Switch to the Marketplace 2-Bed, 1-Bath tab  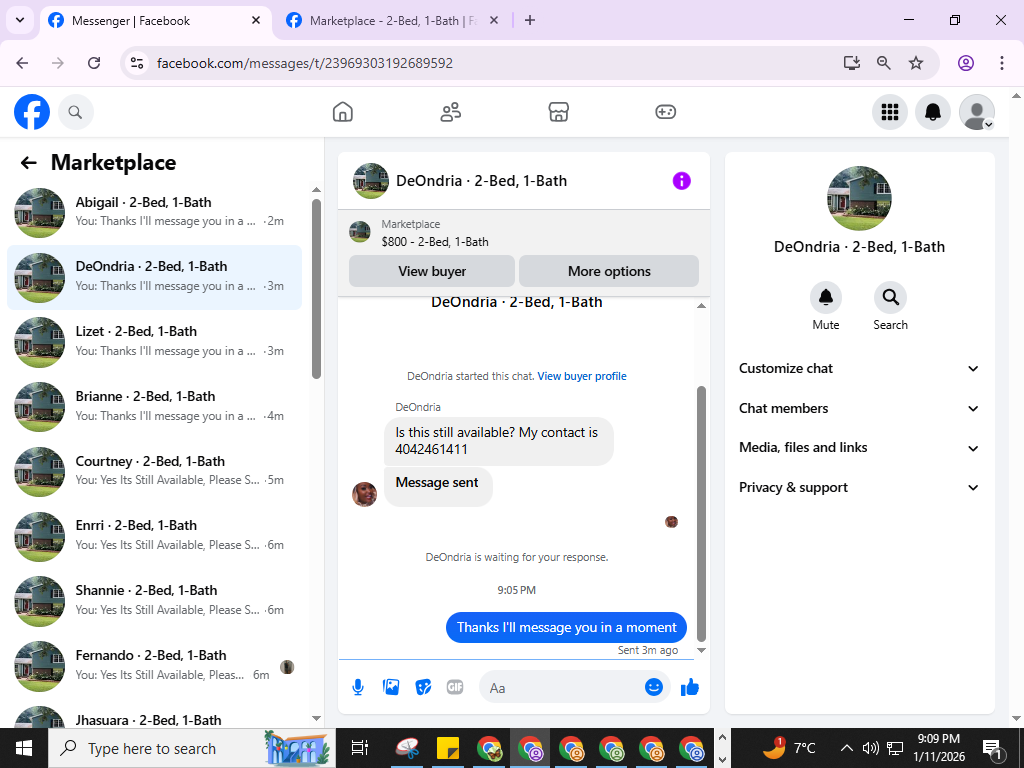[392, 21]
